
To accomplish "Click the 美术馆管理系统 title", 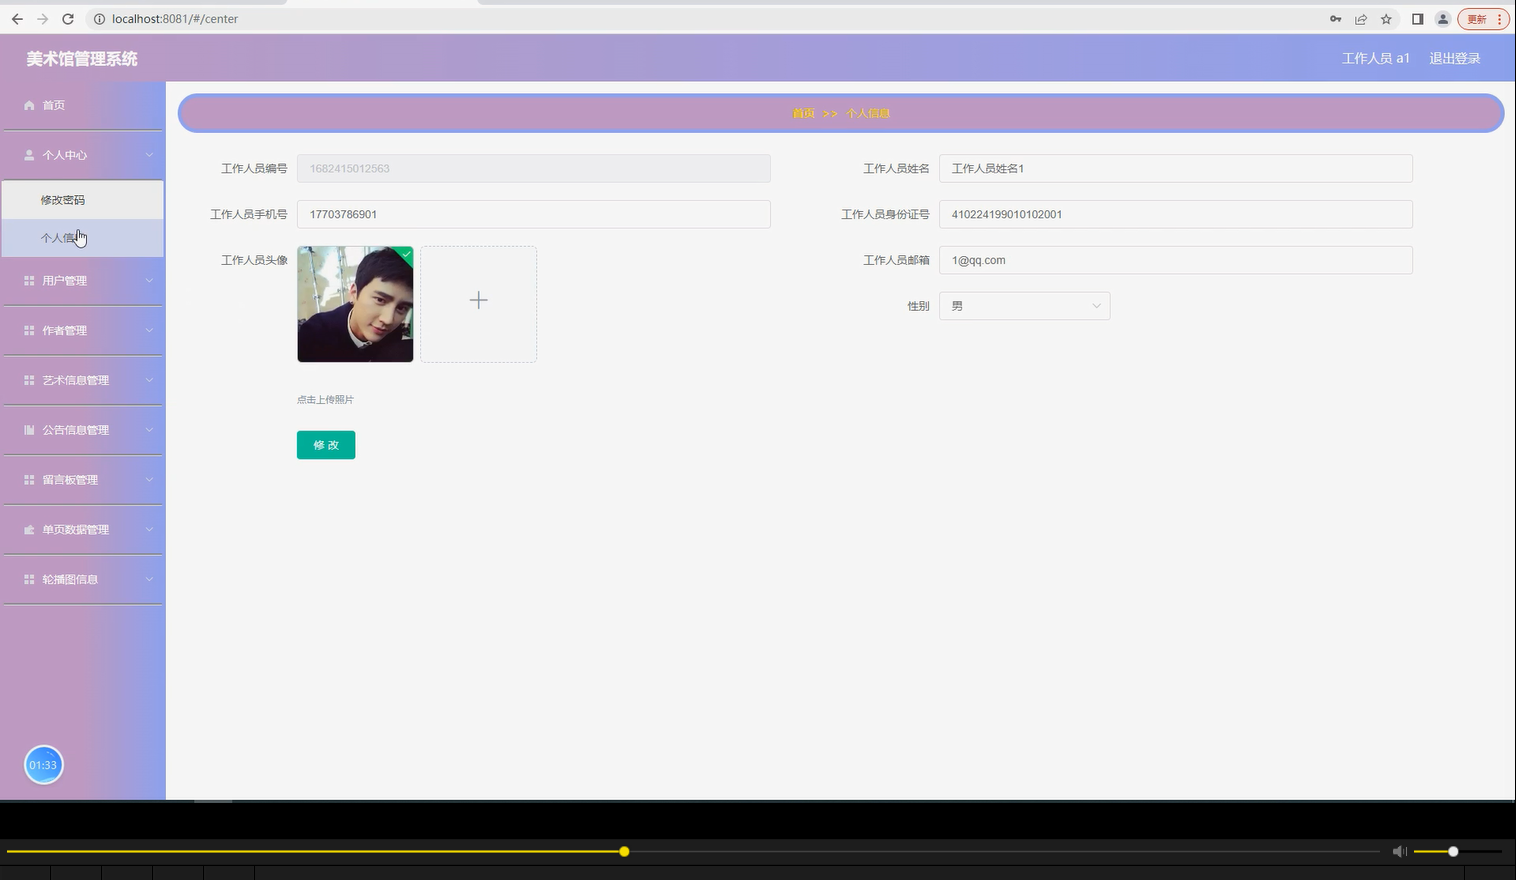I will [x=82, y=59].
